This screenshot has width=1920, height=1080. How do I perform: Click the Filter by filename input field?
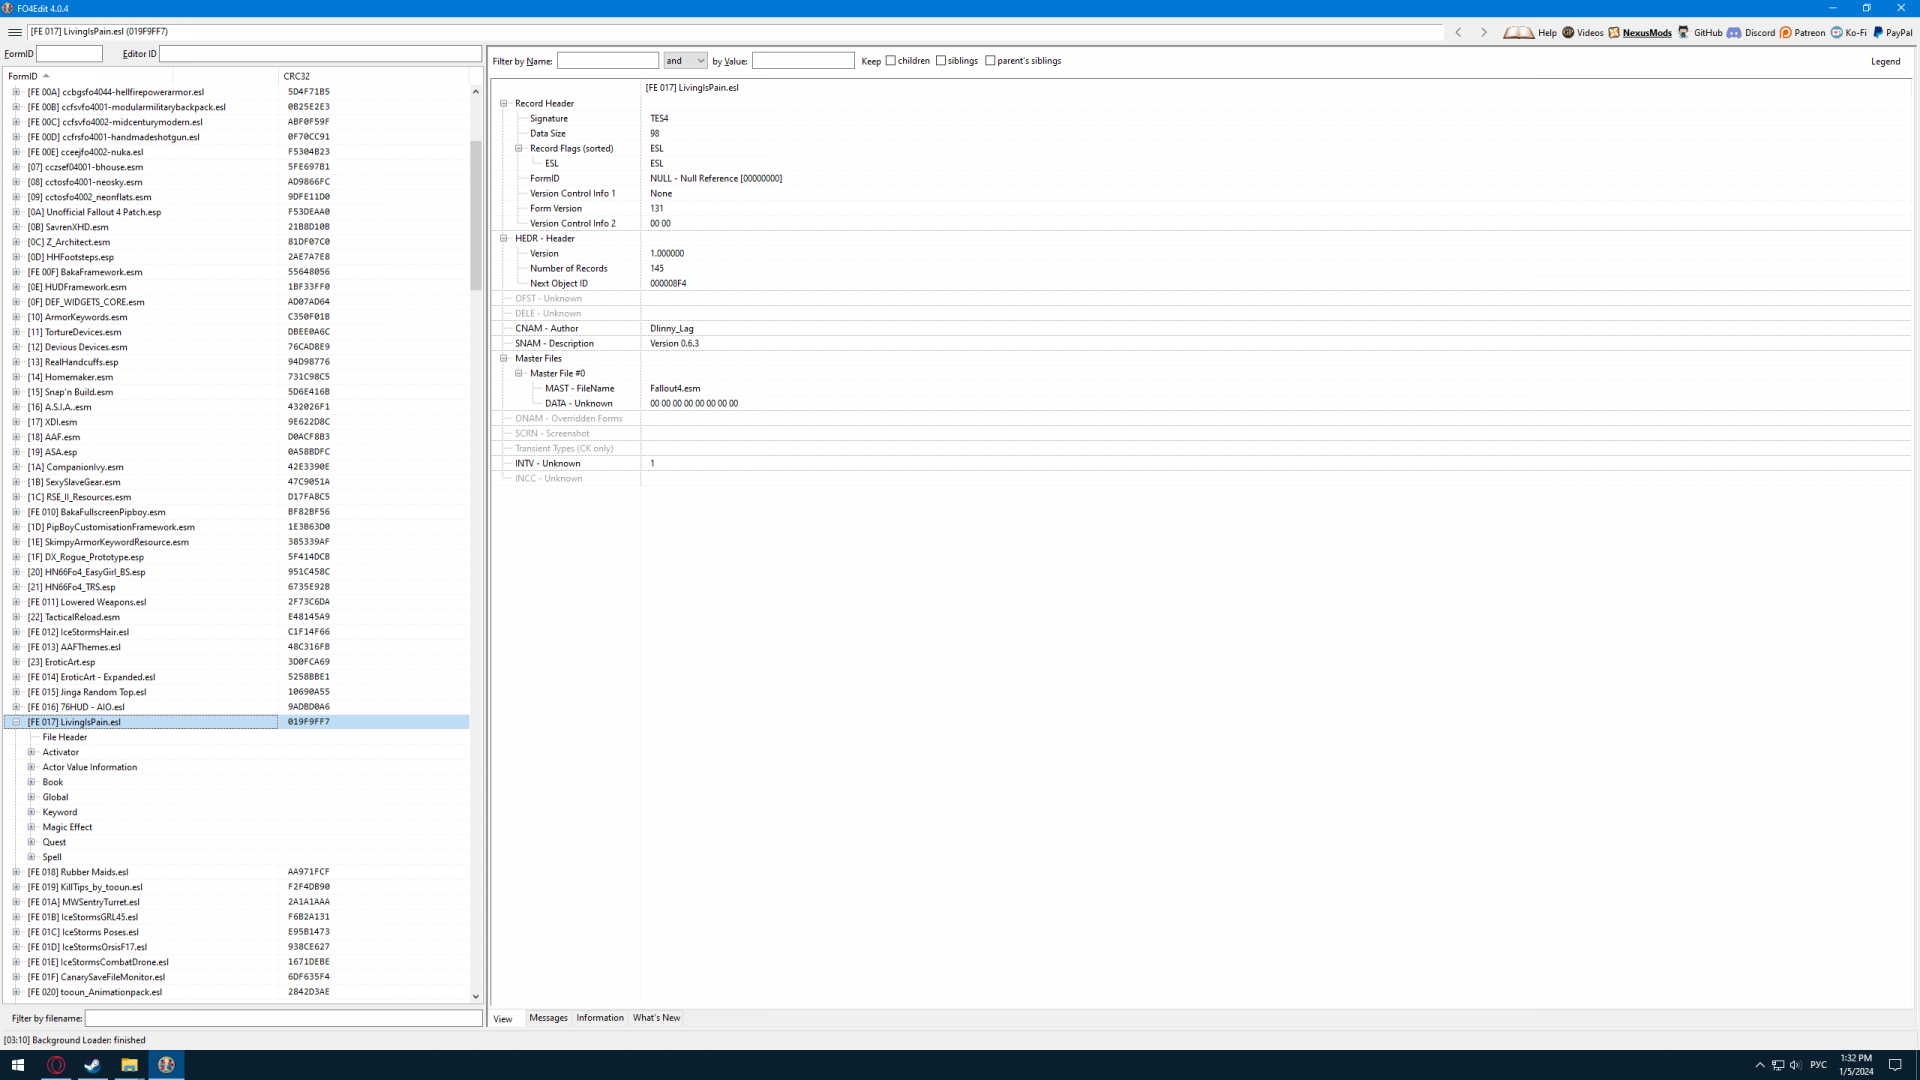click(x=283, y=1018)
